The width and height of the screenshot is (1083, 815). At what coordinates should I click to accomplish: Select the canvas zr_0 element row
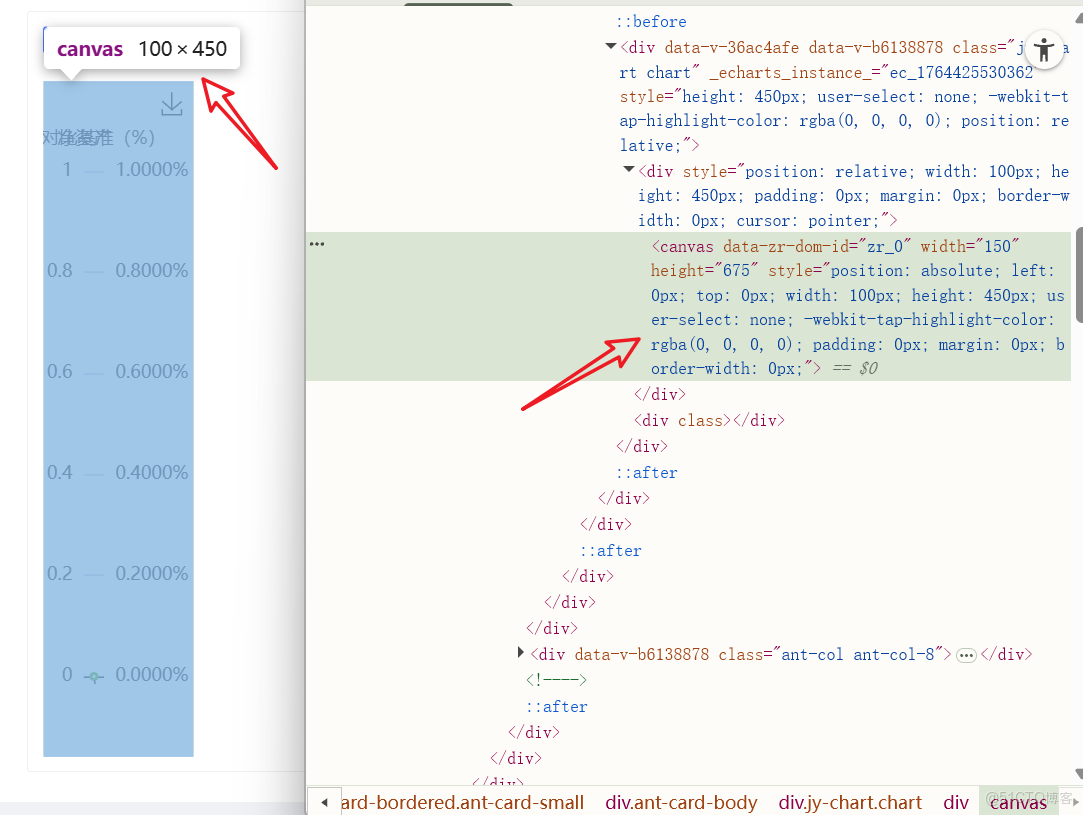[x=688, y=307]
